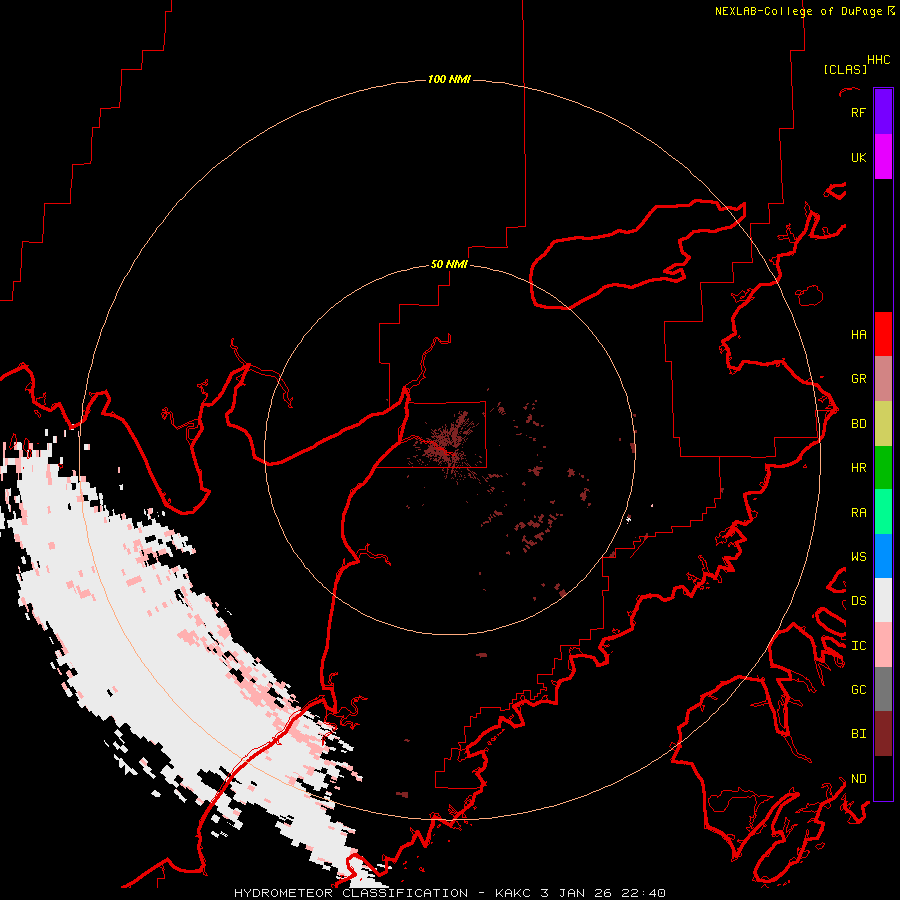The width and height of the screenshot is (900, 900).
Task: Click the BD legend label
Action: [858, 424]
